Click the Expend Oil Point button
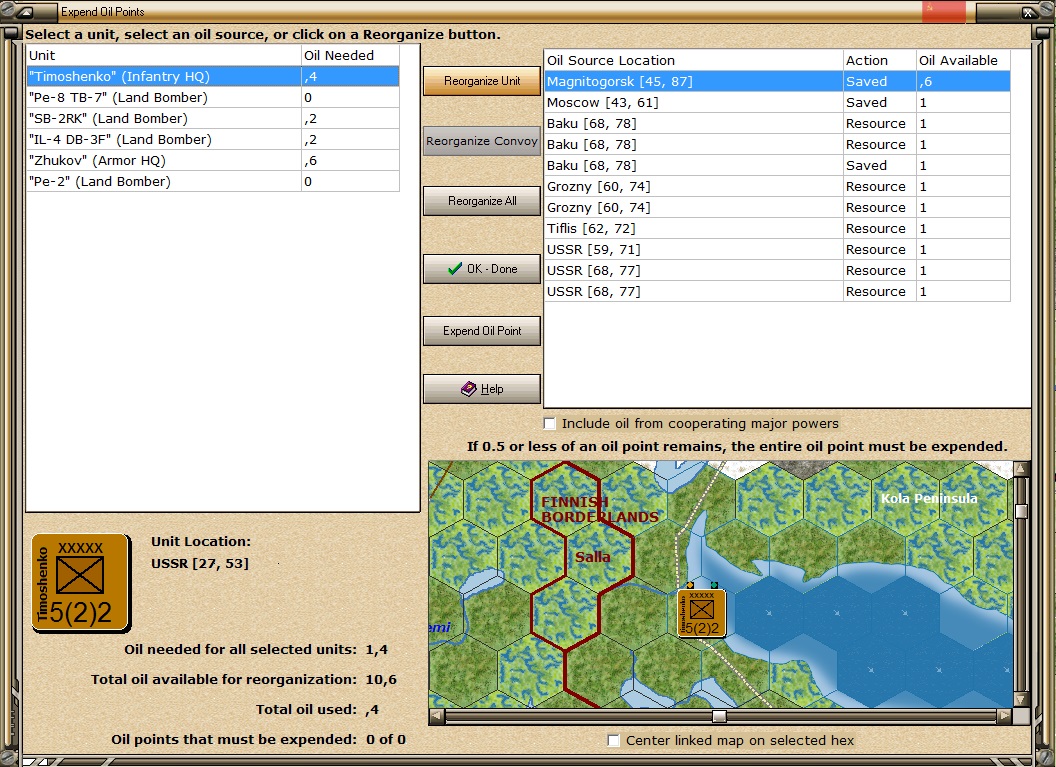Viewport: 1056px width, 767px height. click(482, 331)
